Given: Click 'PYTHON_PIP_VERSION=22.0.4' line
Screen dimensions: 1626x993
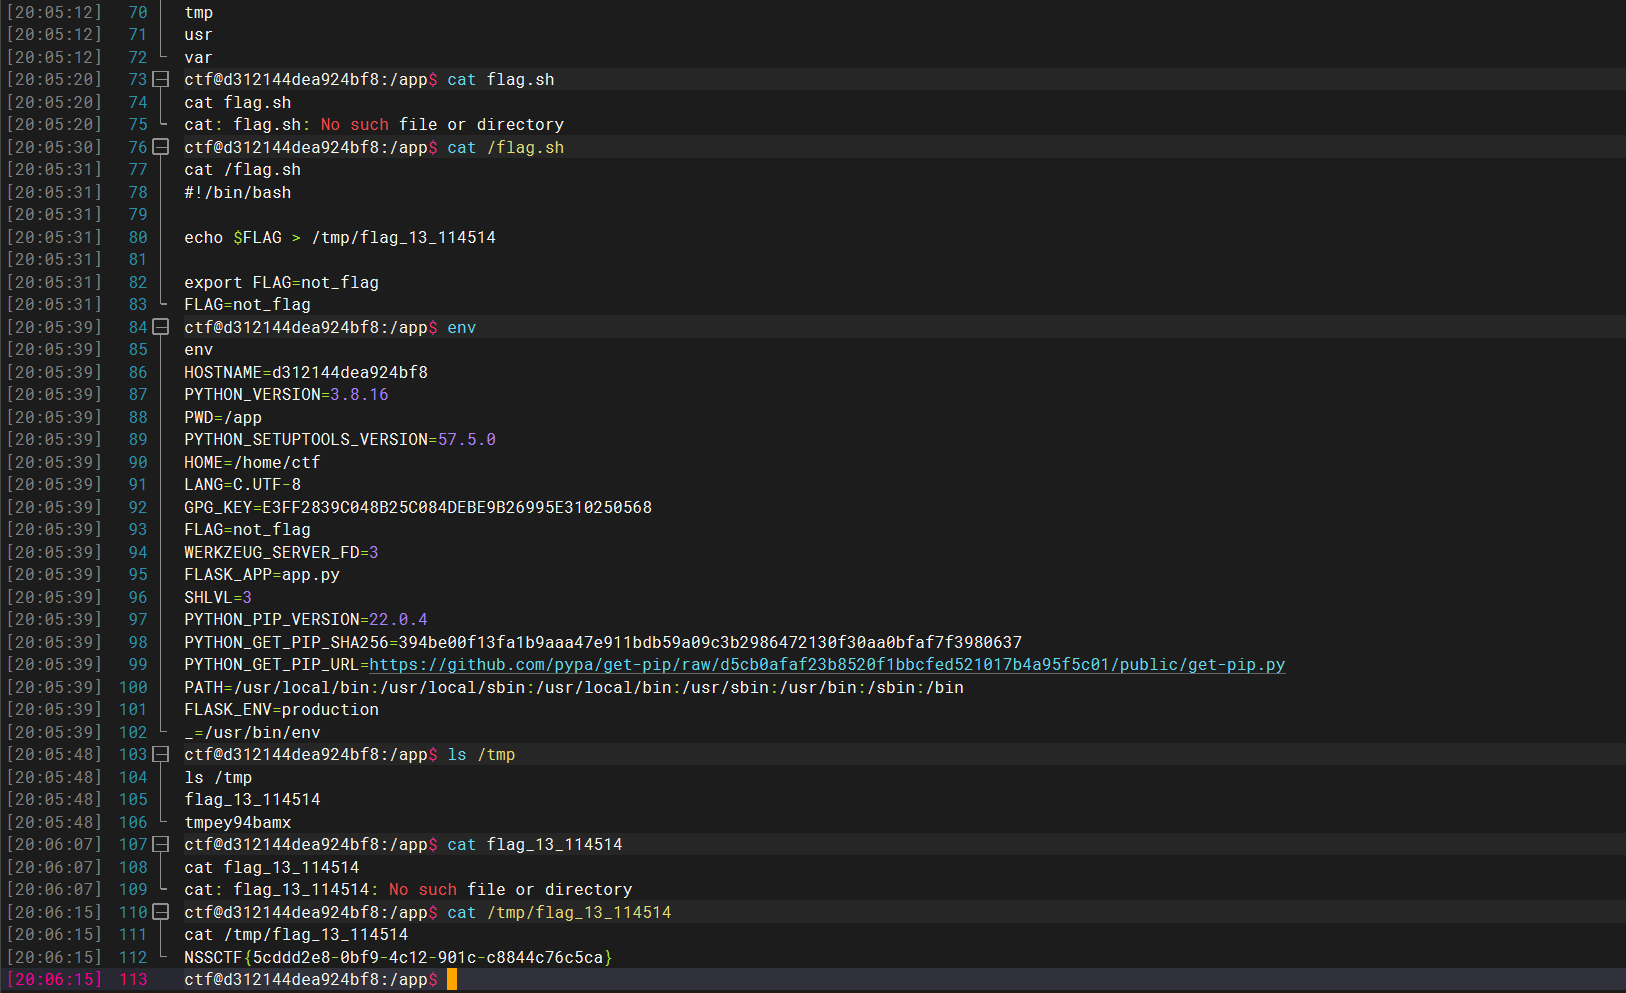Looking at the screenshot, I should pyautogui.click(x=306, y=619).
